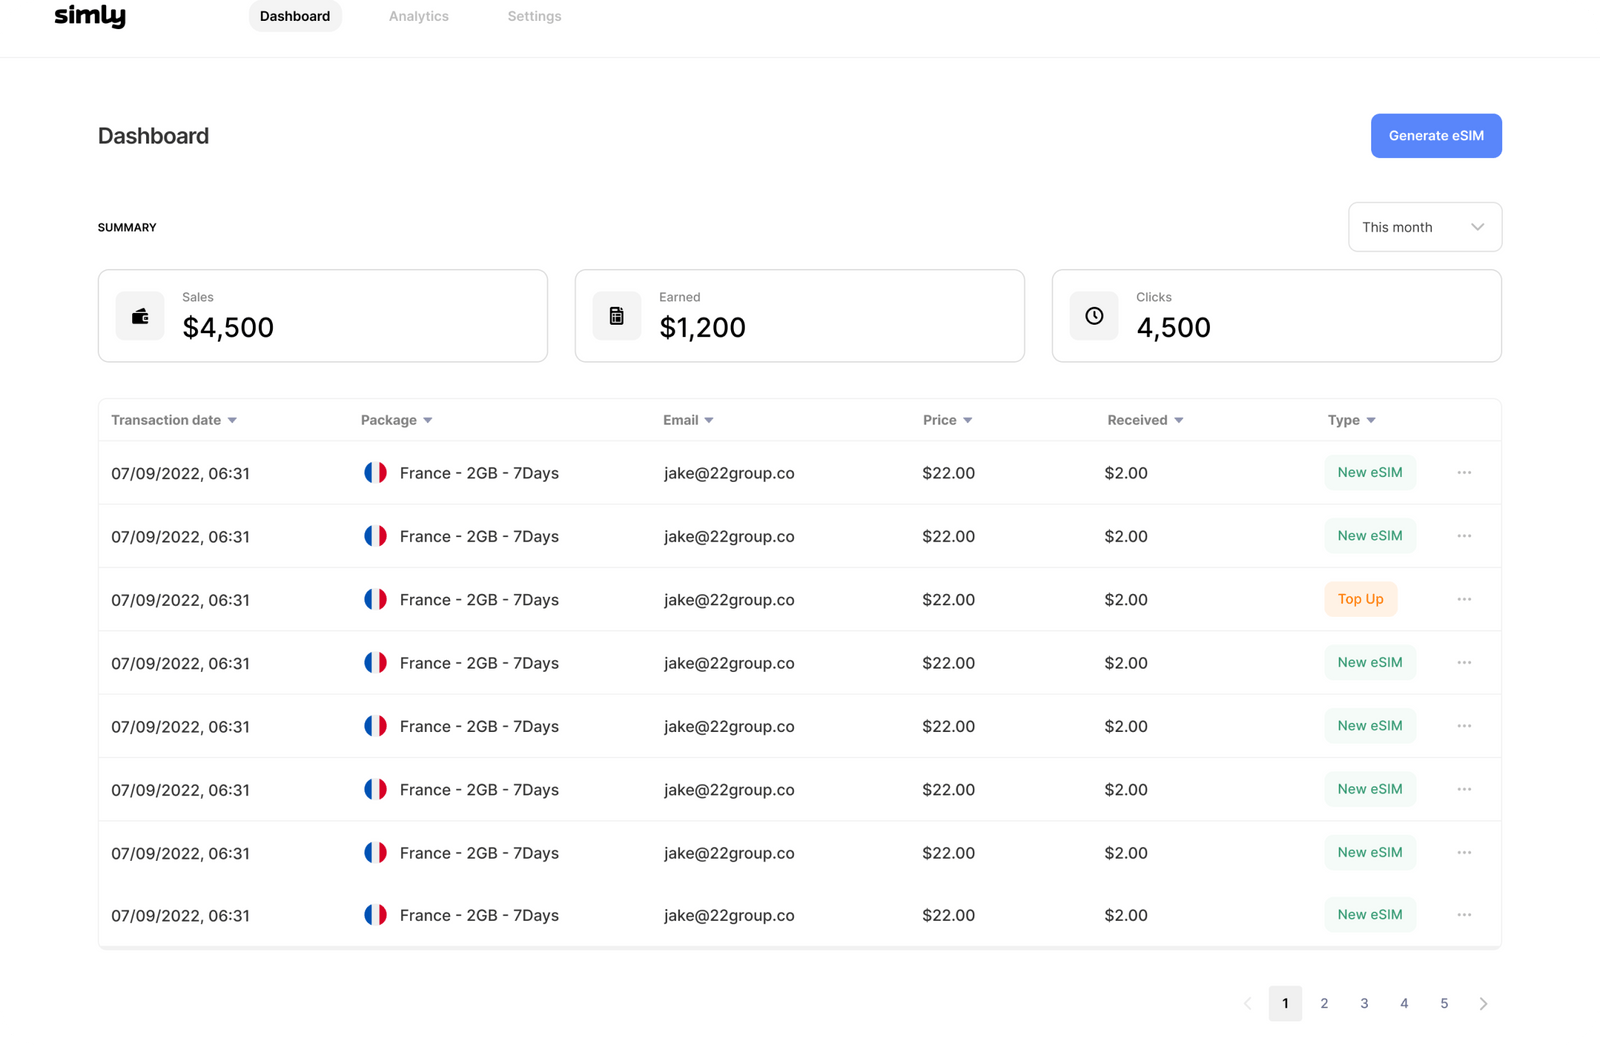This screenshot has height=1045, width=1600.
Task: Open the three-dot menu on the Top Up row
Action: click(1464, 599)
